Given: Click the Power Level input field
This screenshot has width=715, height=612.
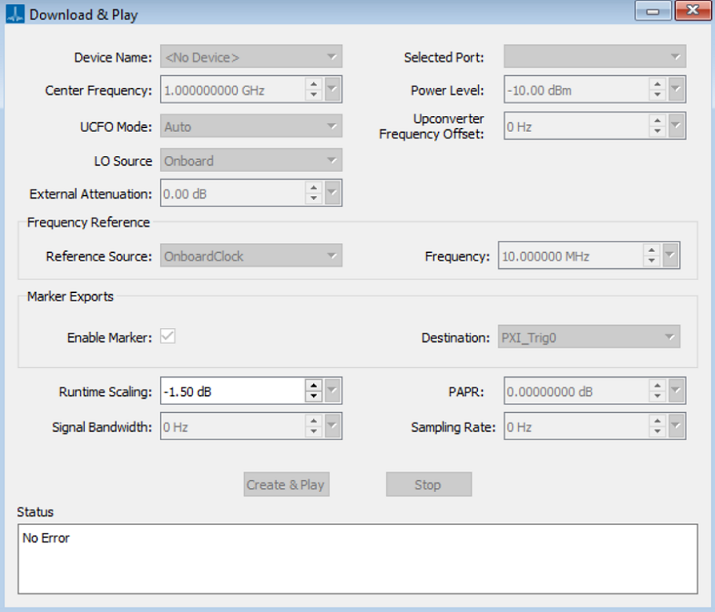Looking at the screenshot, I should coord(577,90).
